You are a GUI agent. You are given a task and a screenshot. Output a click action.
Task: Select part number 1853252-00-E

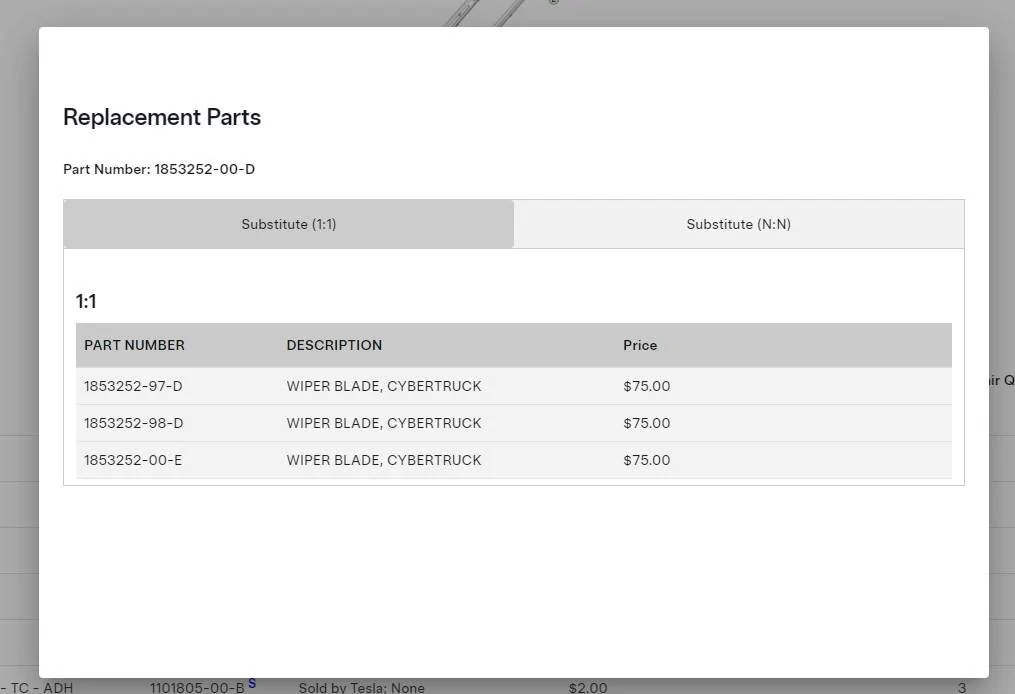[133, 460]
